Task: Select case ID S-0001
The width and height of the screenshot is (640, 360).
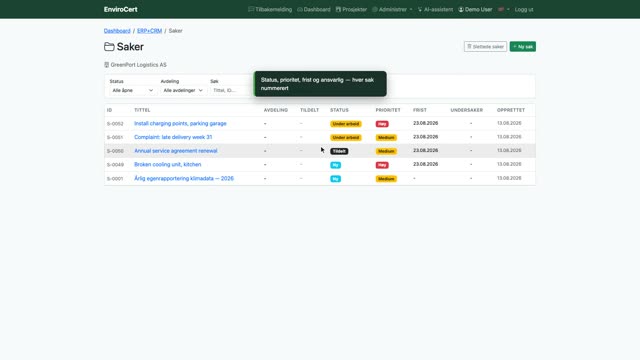Action: coord(115,179)
